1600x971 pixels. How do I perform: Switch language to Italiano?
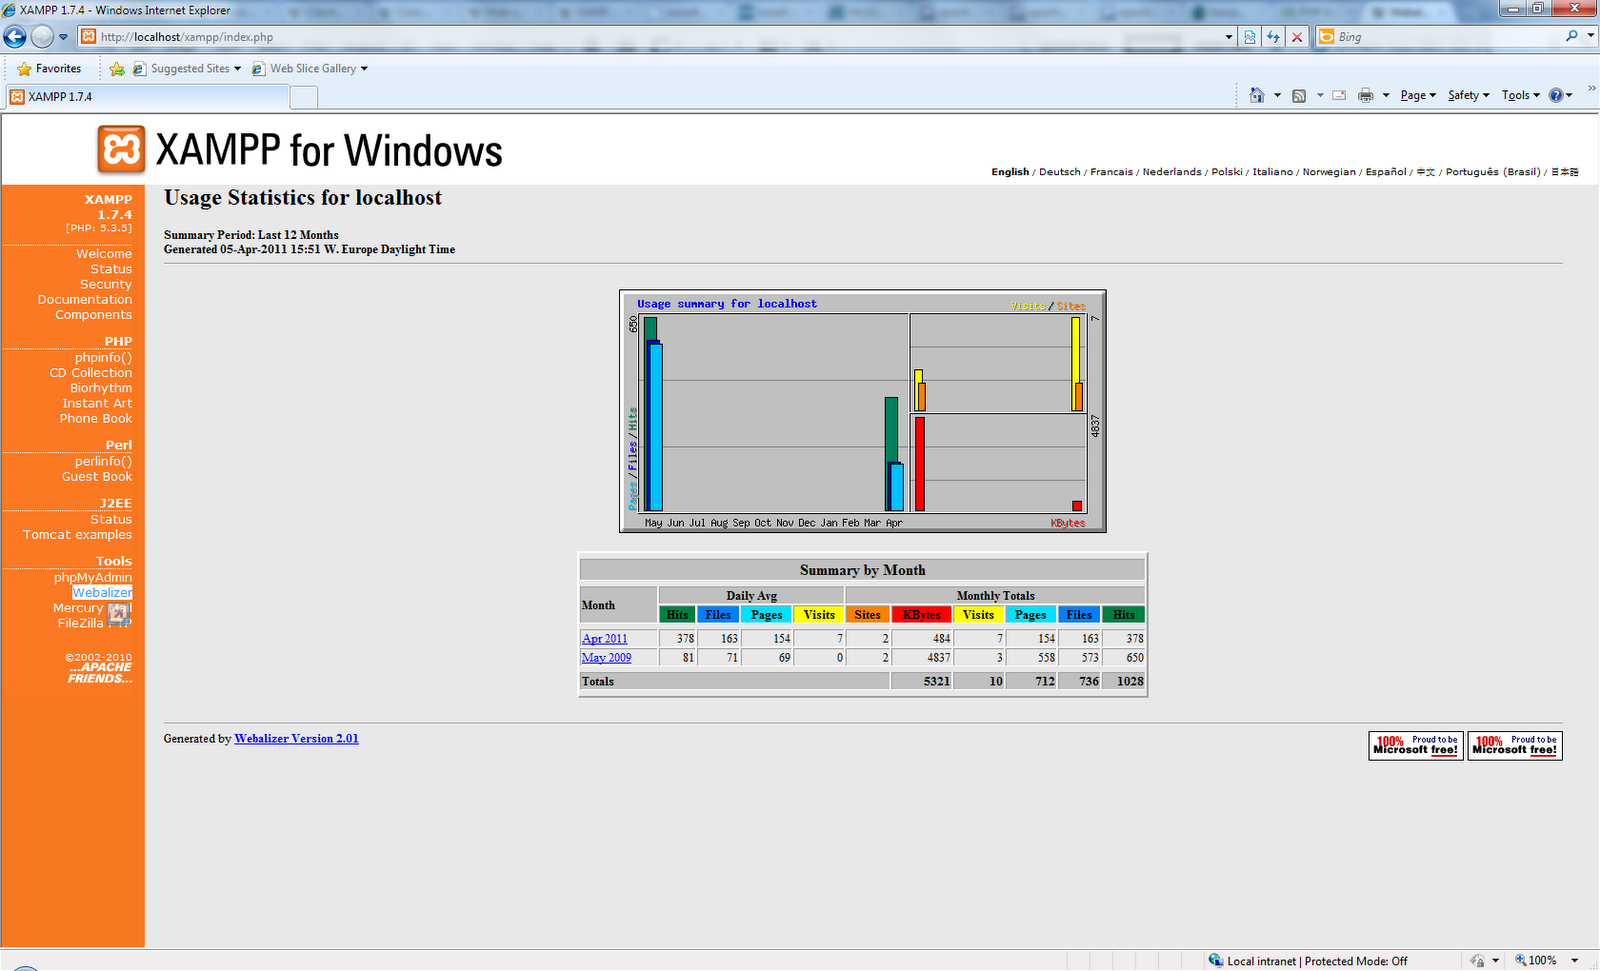[1273, 172]
